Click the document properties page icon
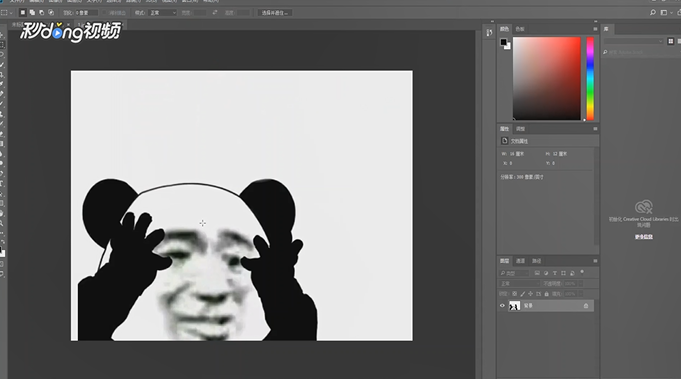Viewport: 681px width, 379px height. (x=504, y=141)
